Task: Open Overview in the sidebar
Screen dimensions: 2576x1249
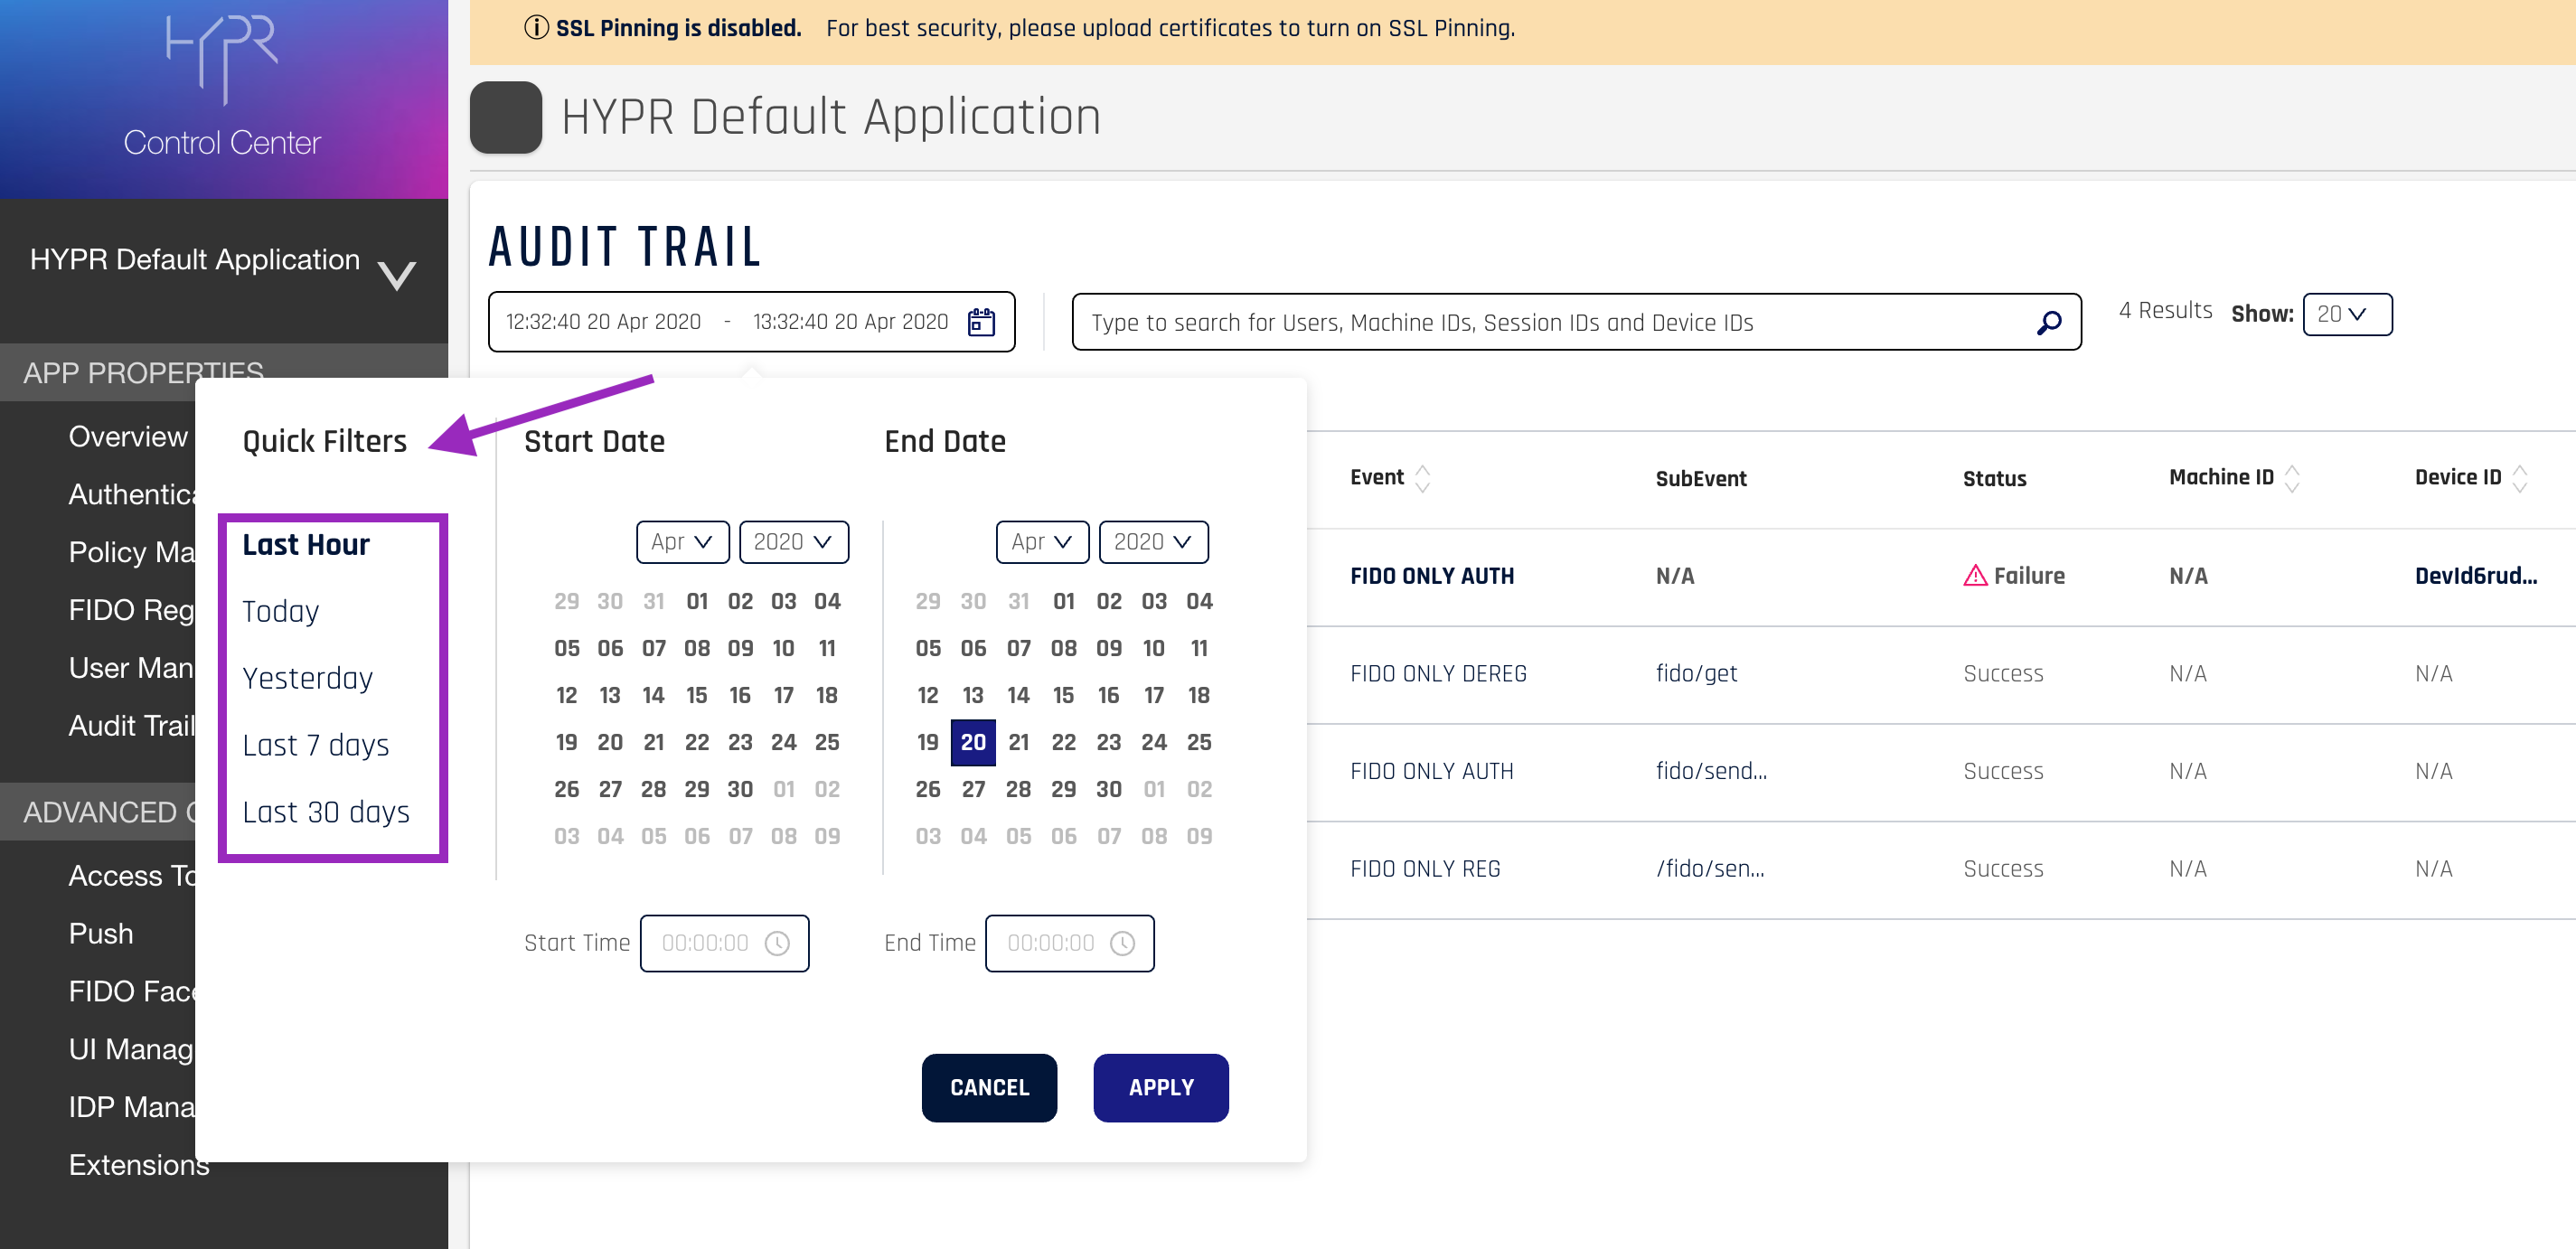Action: click(x=128, y=436)
